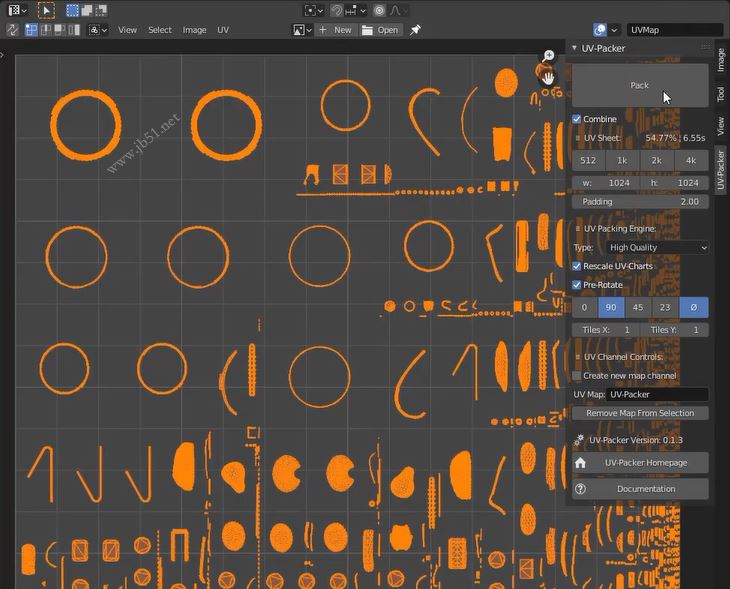Click the UV-Packer panel drag grip
The width and height of the screenshot is (730, 589).
point(705,47)
